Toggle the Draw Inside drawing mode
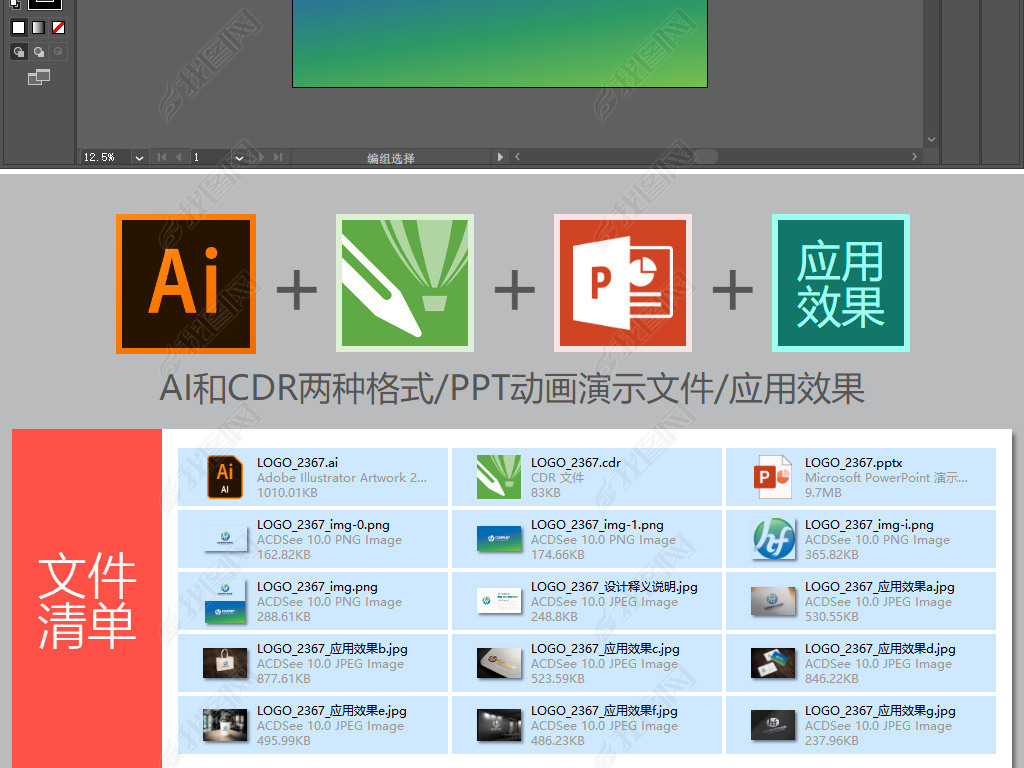Screen dimensions: 1024x768 58,52
